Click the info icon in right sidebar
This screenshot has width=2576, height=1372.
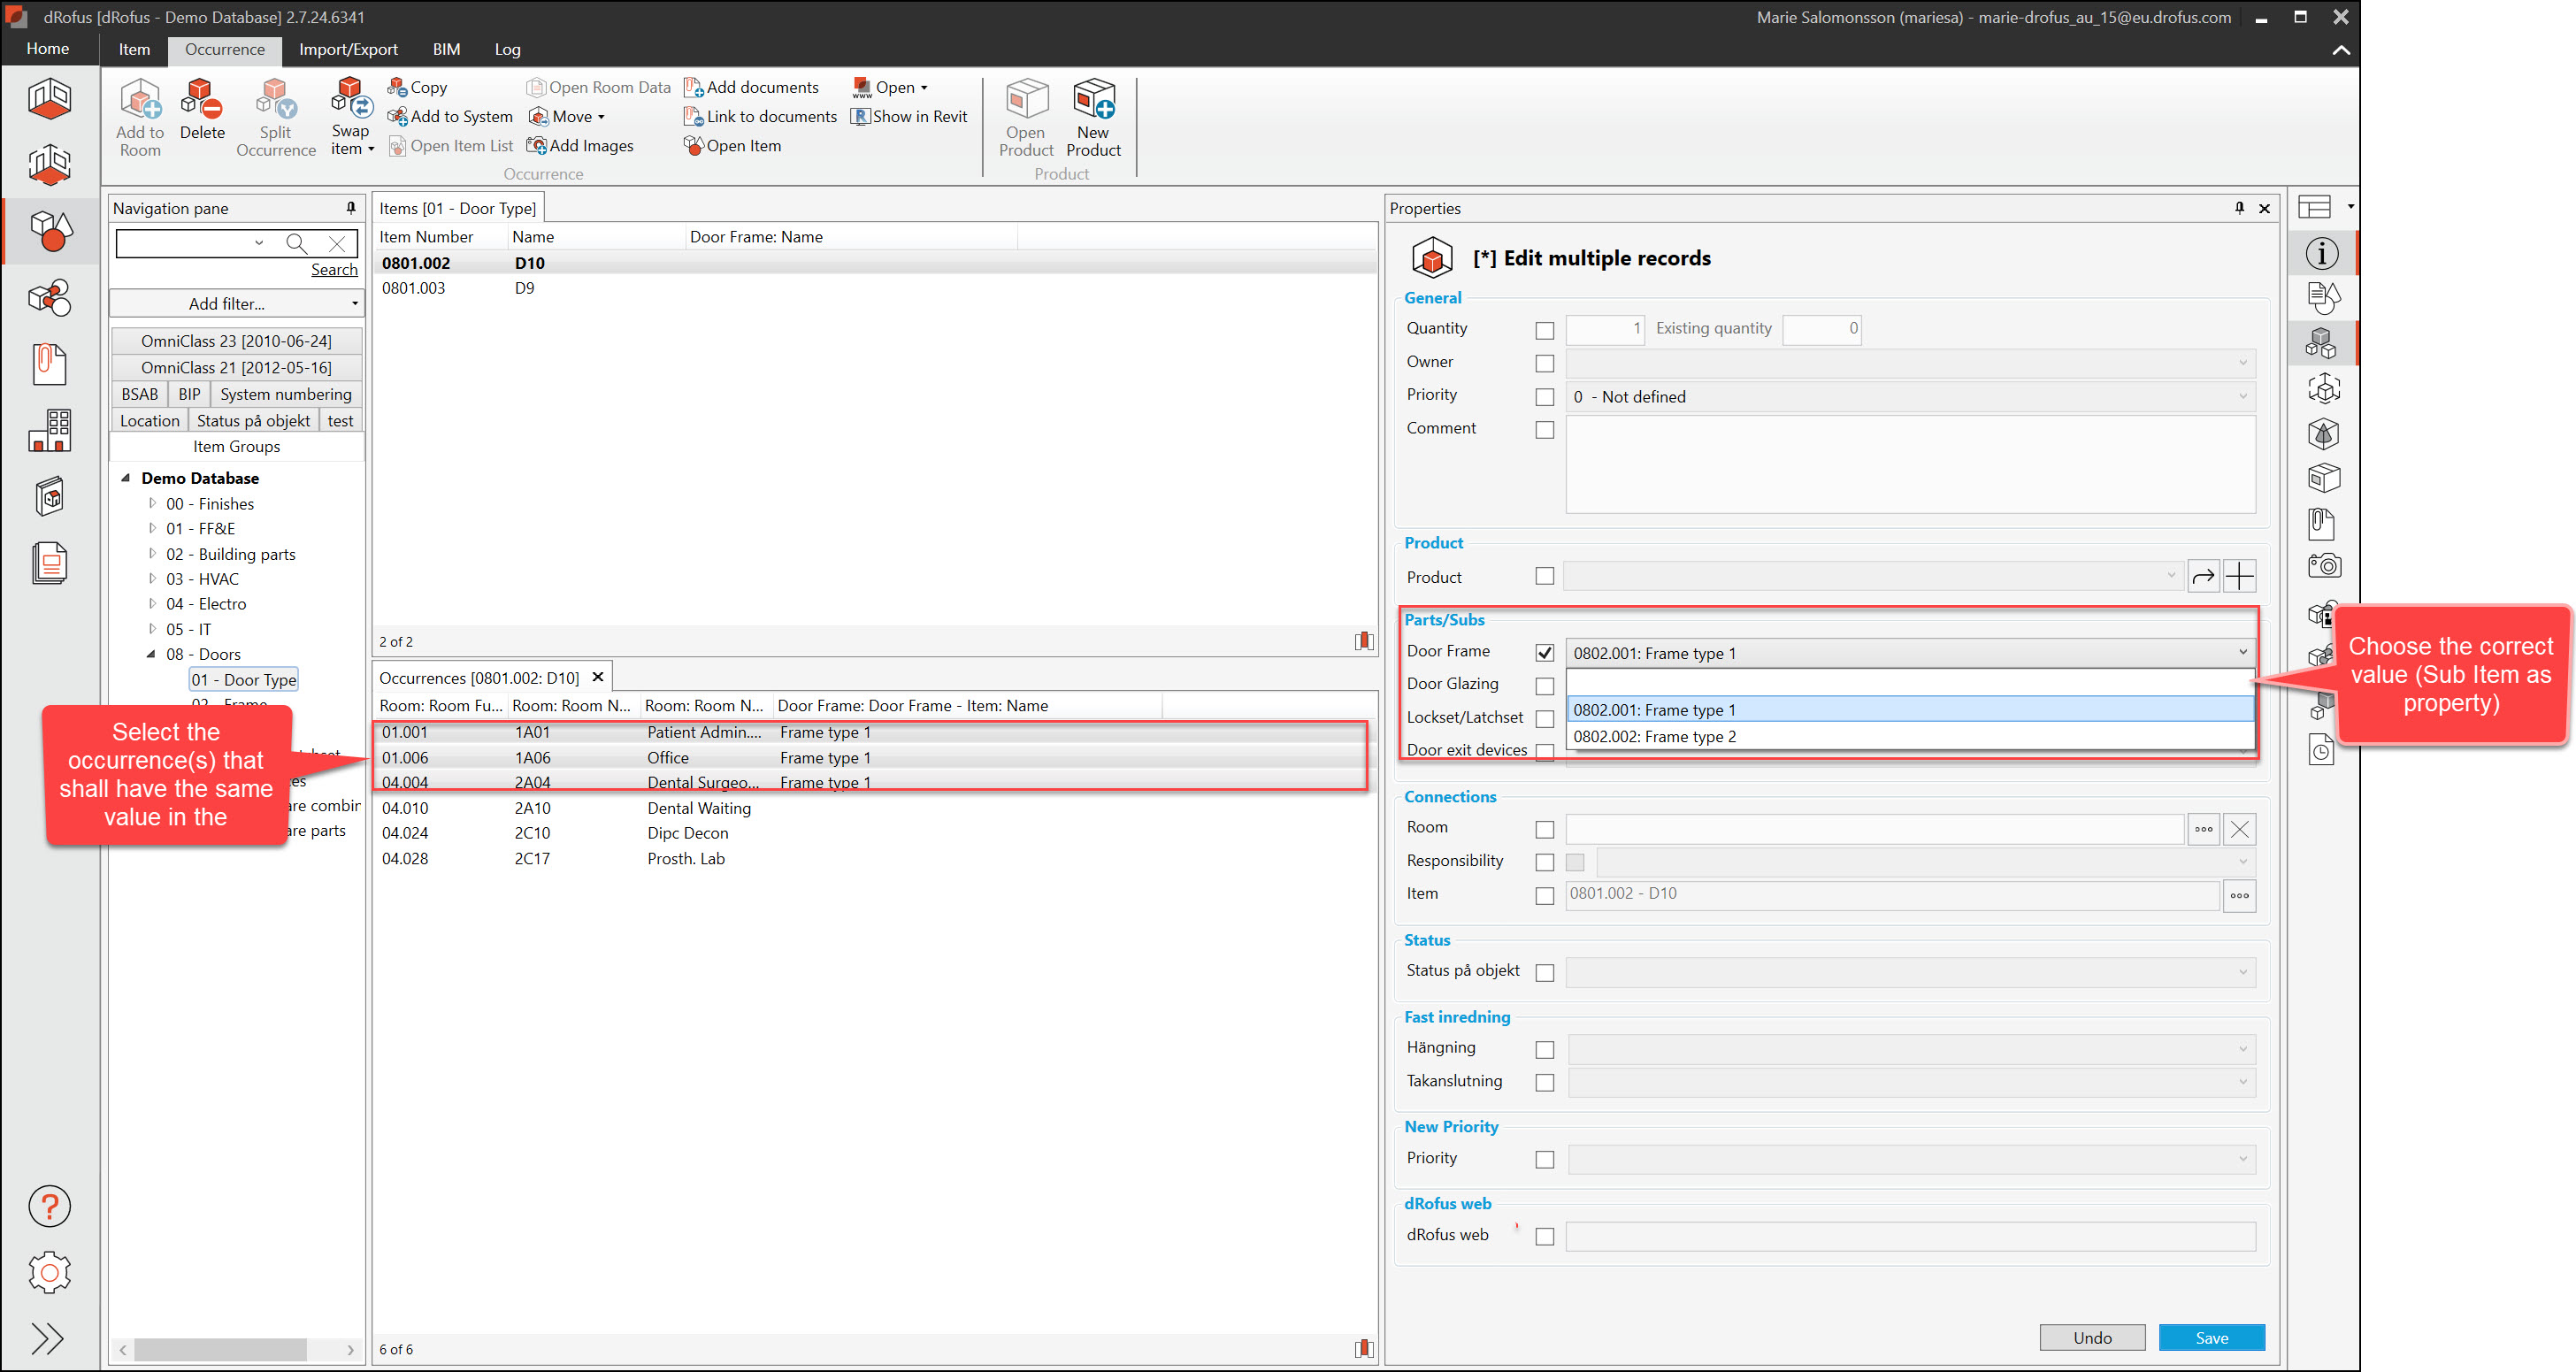coord(2321,253)
